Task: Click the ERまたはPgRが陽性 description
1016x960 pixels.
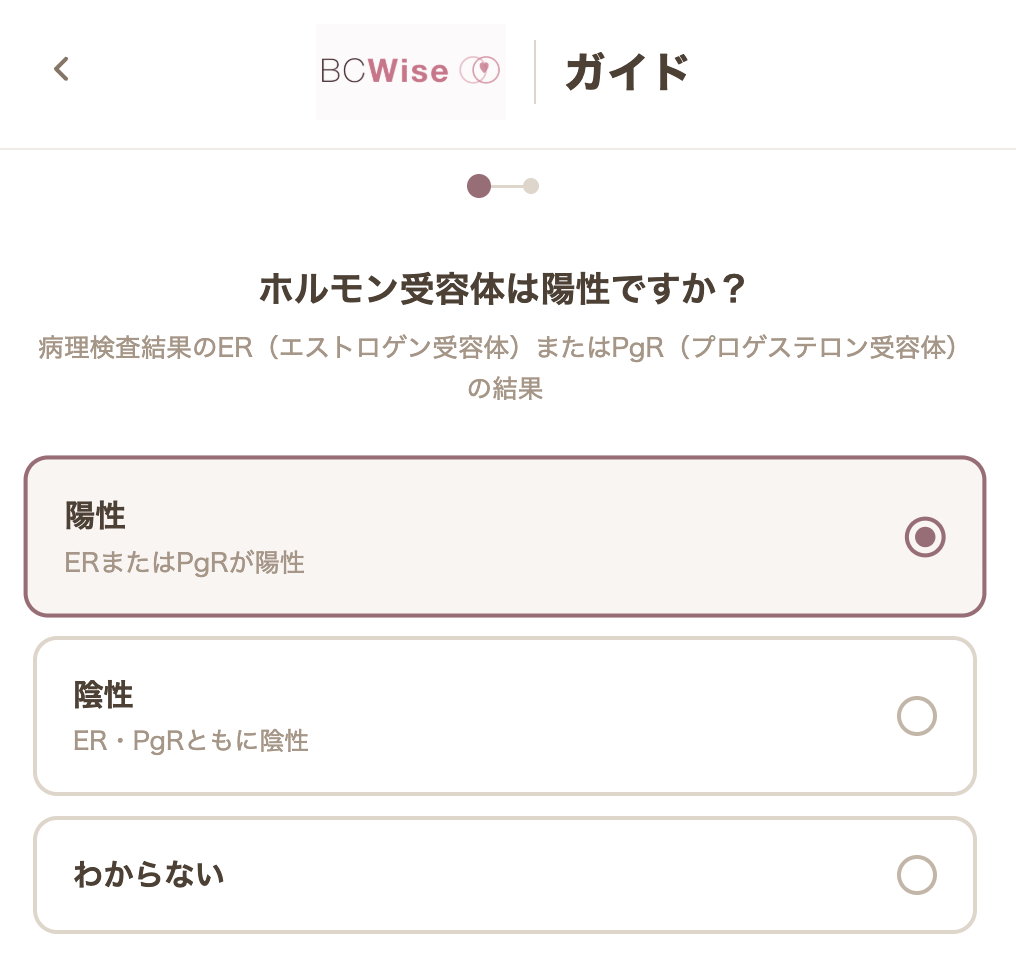Action: (x=184, y=563)
